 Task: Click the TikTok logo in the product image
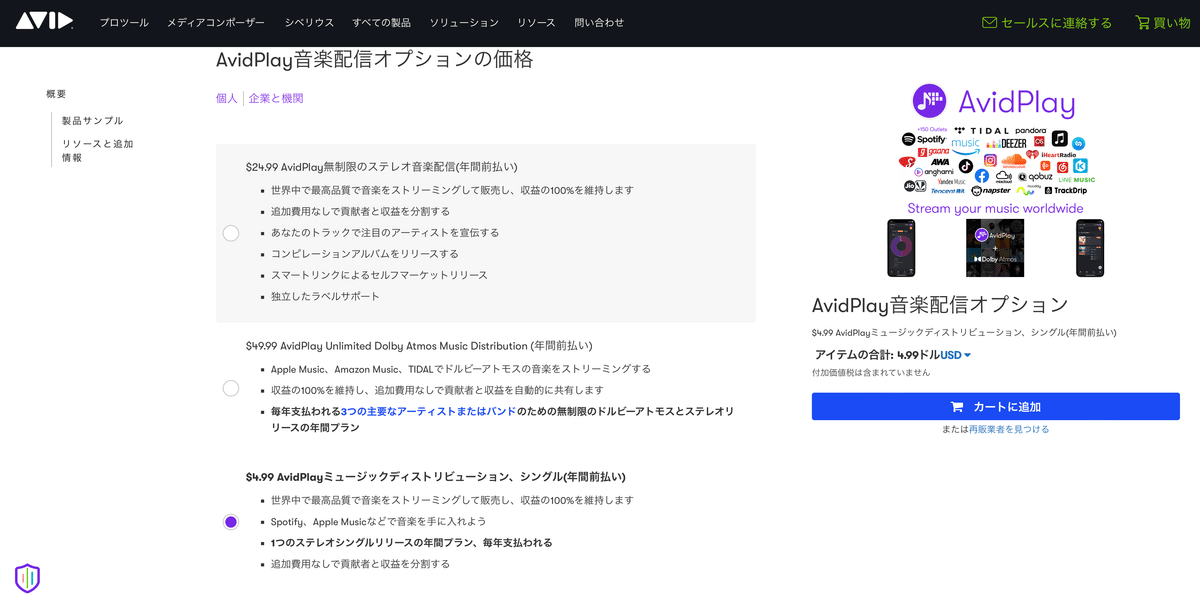pos(966,166)
